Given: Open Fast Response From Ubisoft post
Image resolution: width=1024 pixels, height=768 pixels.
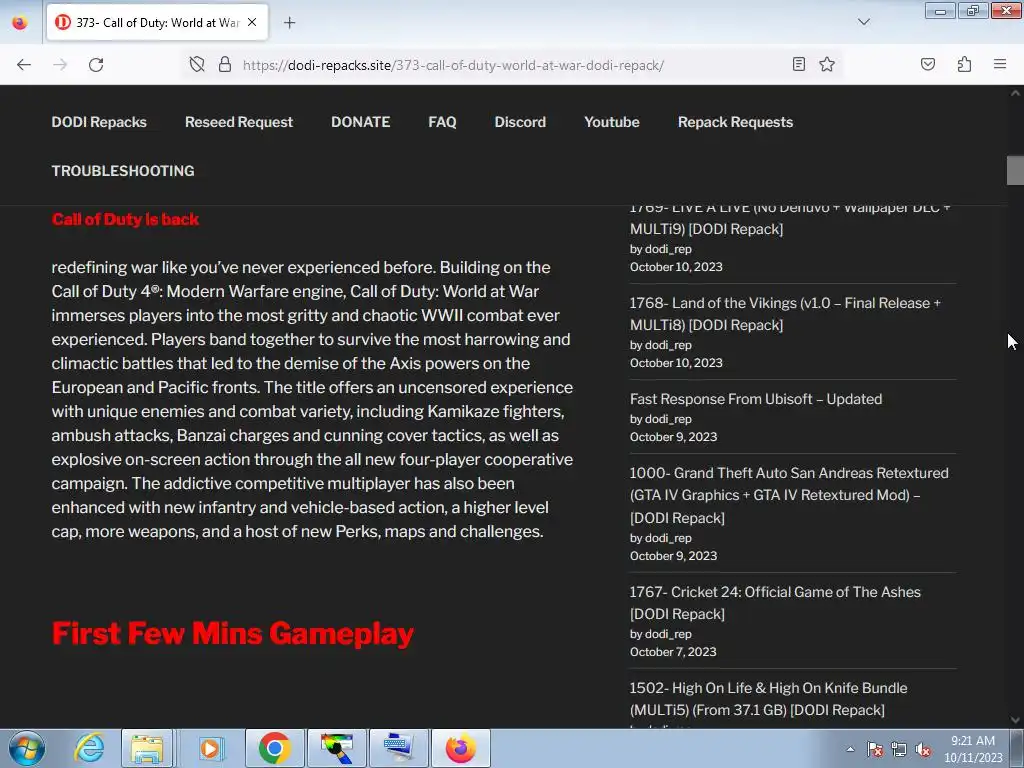Looking at the screenshot, I should point(756,399).
